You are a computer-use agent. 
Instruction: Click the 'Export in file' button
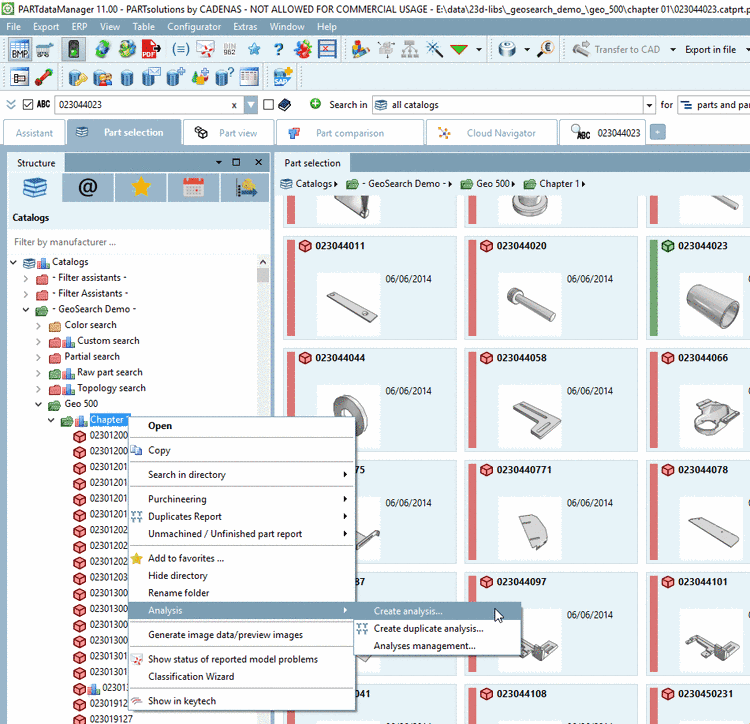pyautogui.click(x=710, y=49)
